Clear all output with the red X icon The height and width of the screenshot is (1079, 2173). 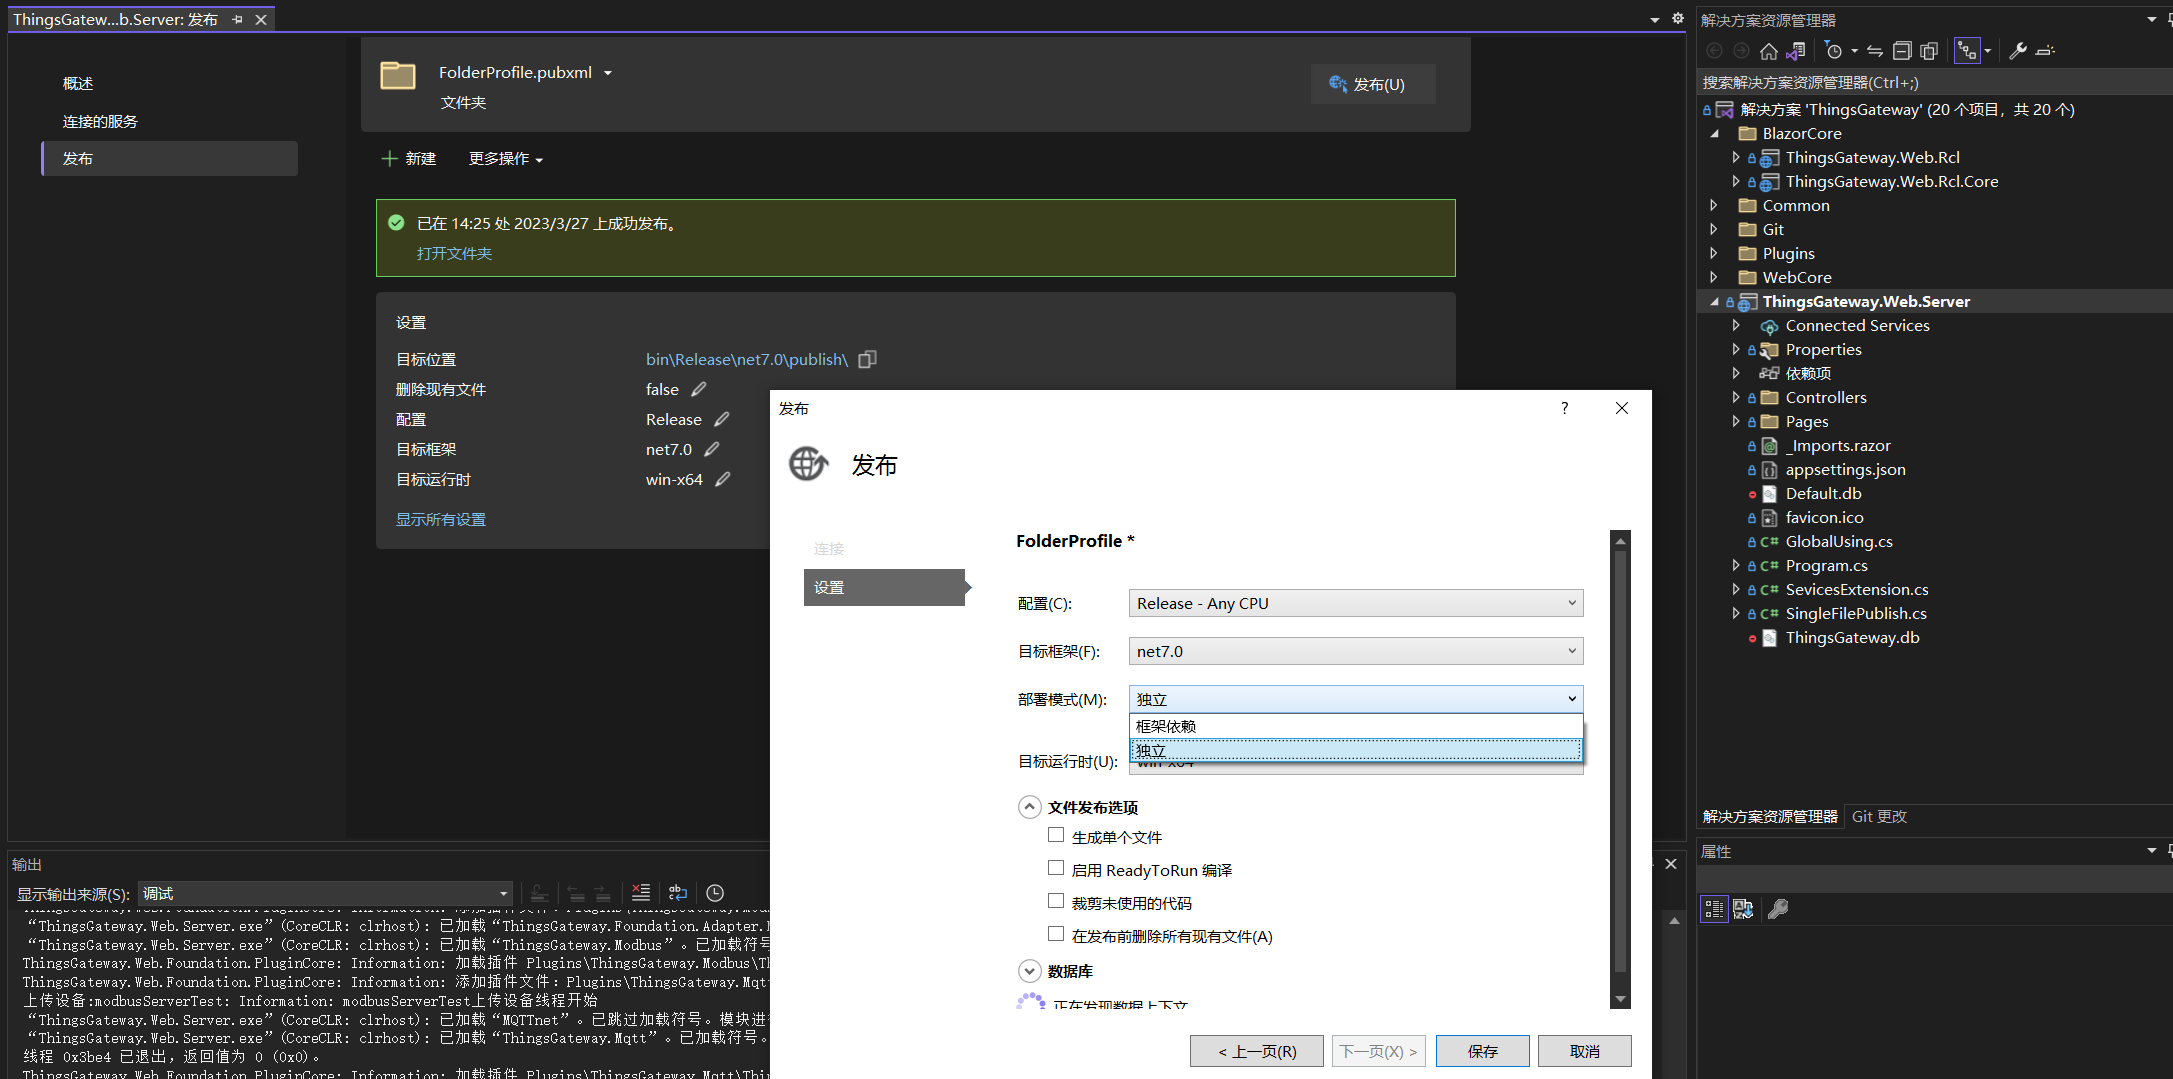point(641,893)
